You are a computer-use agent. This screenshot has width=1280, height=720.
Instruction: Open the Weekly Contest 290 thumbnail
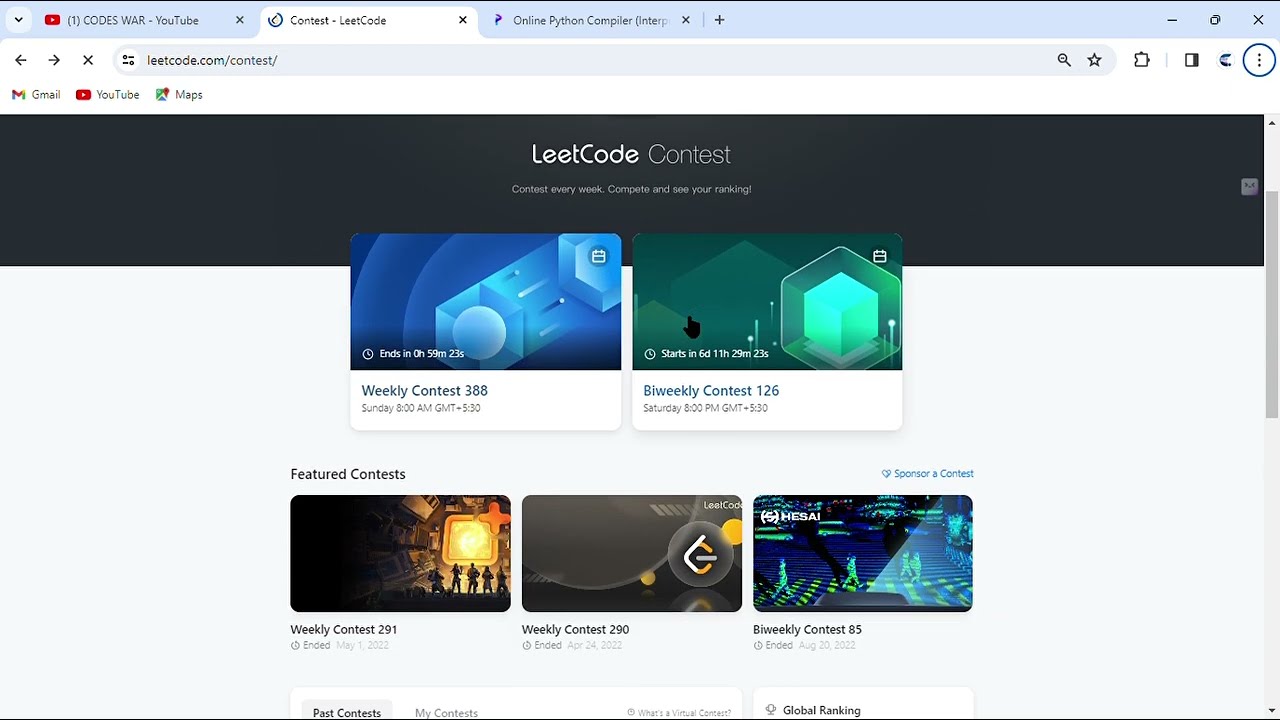(x=632, y=553)
